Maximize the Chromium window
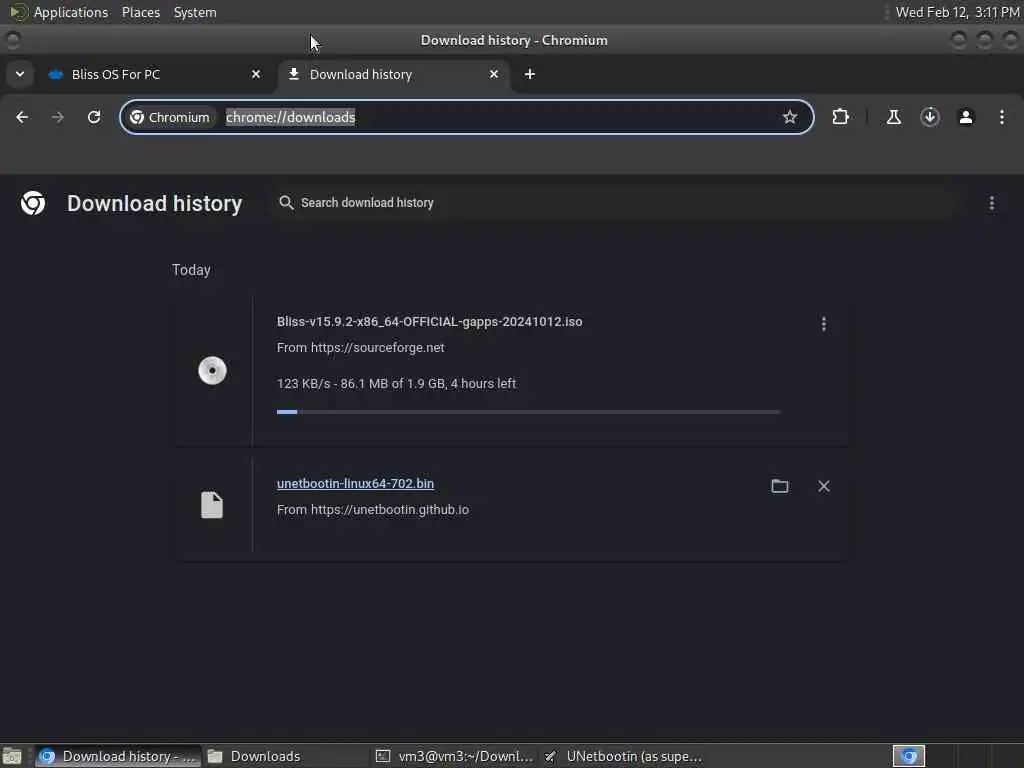This screenshot has width=1024, height=768. click(985, 40)
